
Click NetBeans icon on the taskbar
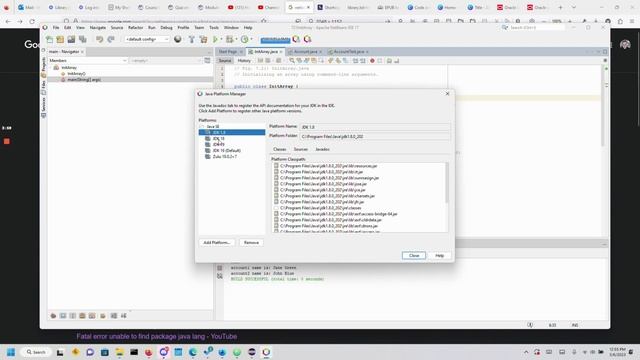click(266, 352)
